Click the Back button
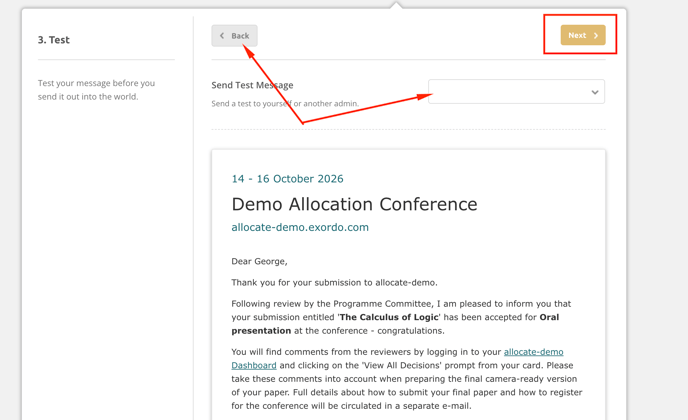The image size is (688, 420). 235,36
